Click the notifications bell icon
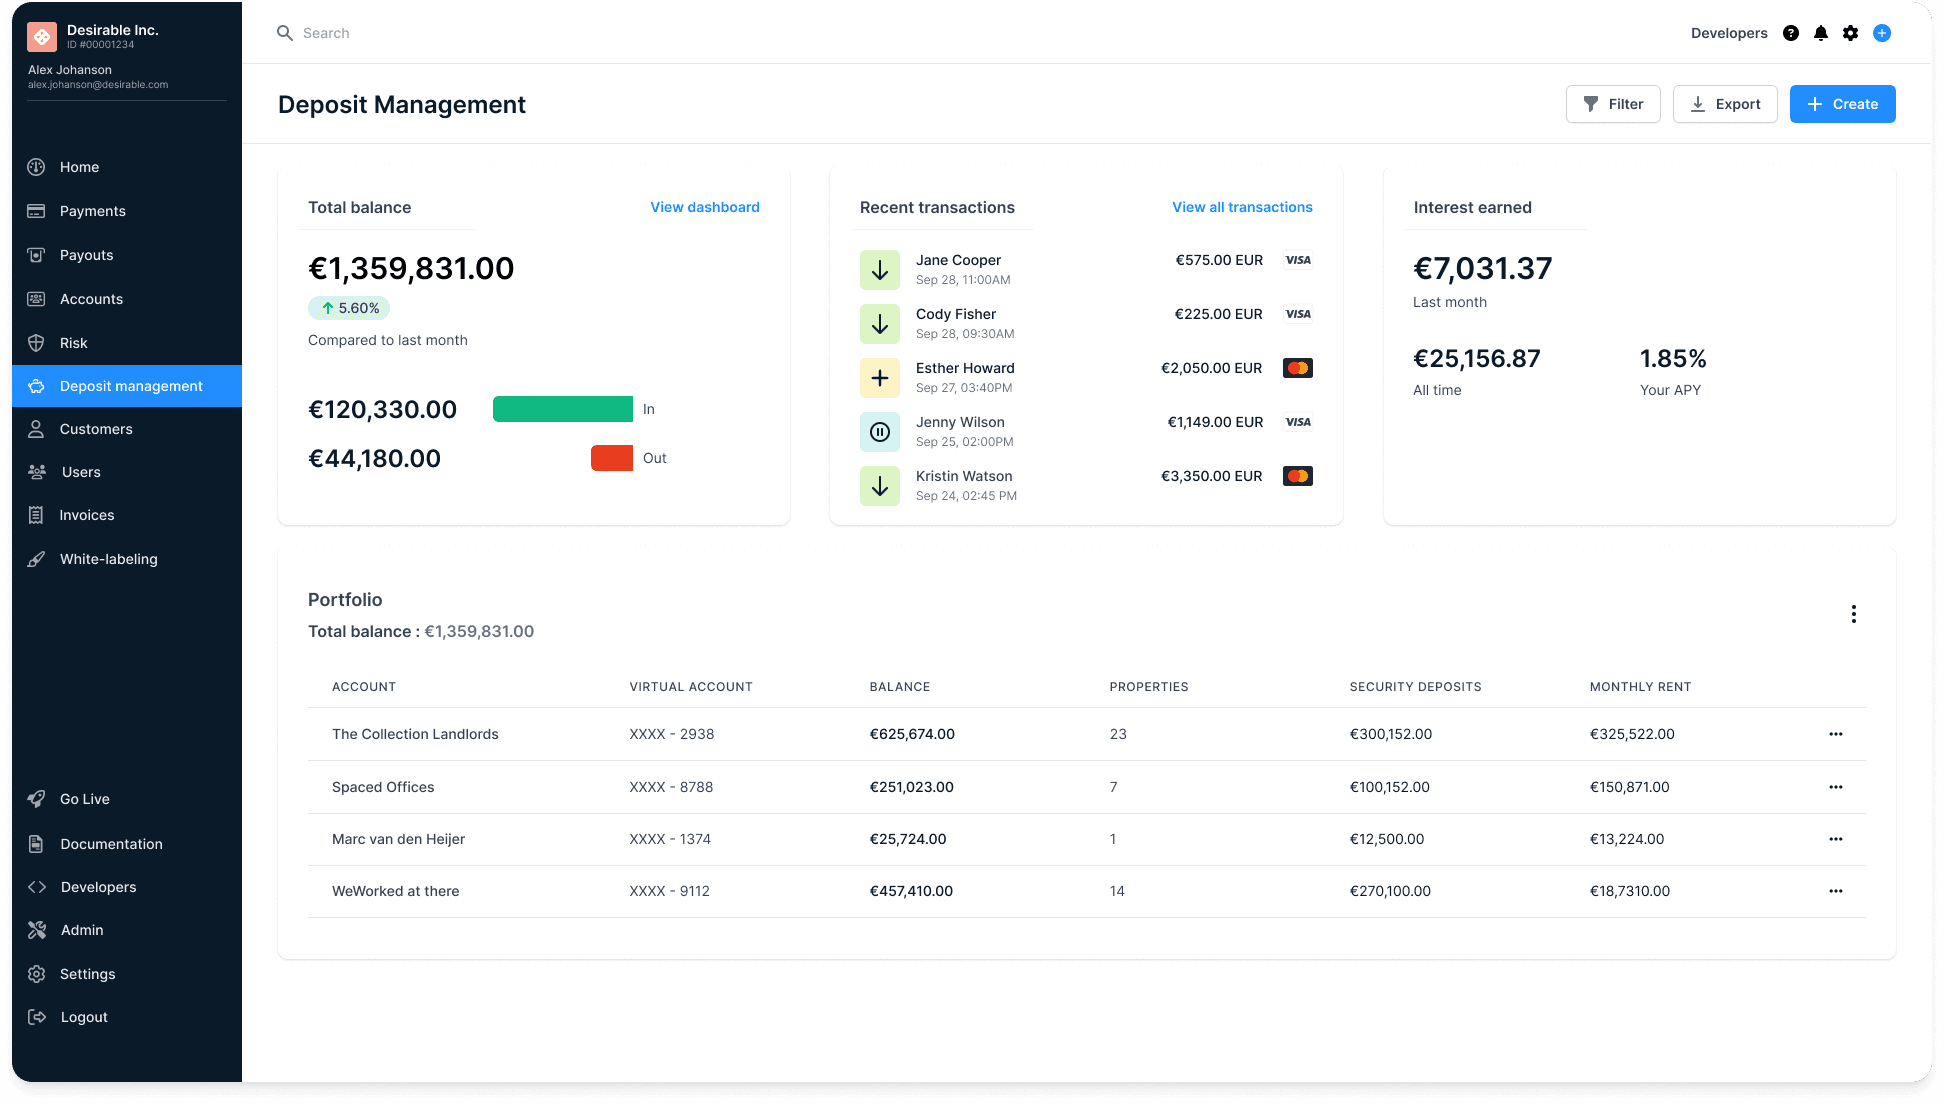Image resolution: width=1944 pixels, height=1104 pixels. click(x=1821, y=33)
